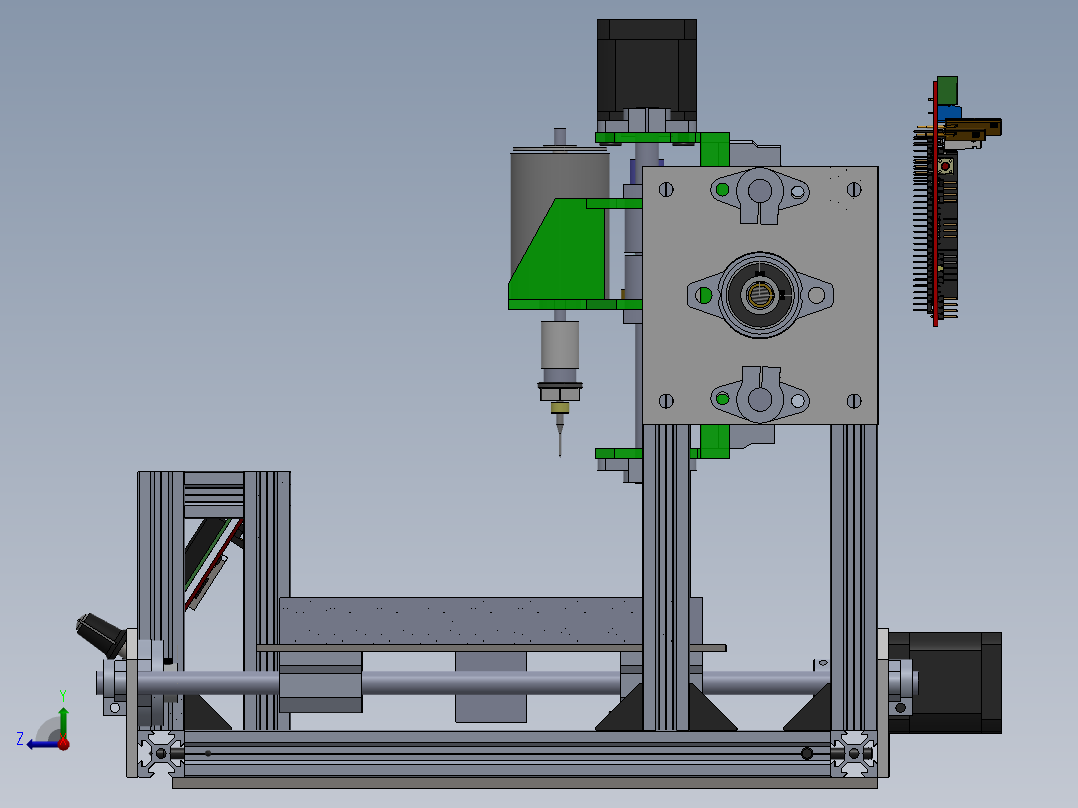Image resolution: width=1078 pixels, height=808 pixels.
Task: Select the grey bearing block under table center
Action: pos(491,687)
